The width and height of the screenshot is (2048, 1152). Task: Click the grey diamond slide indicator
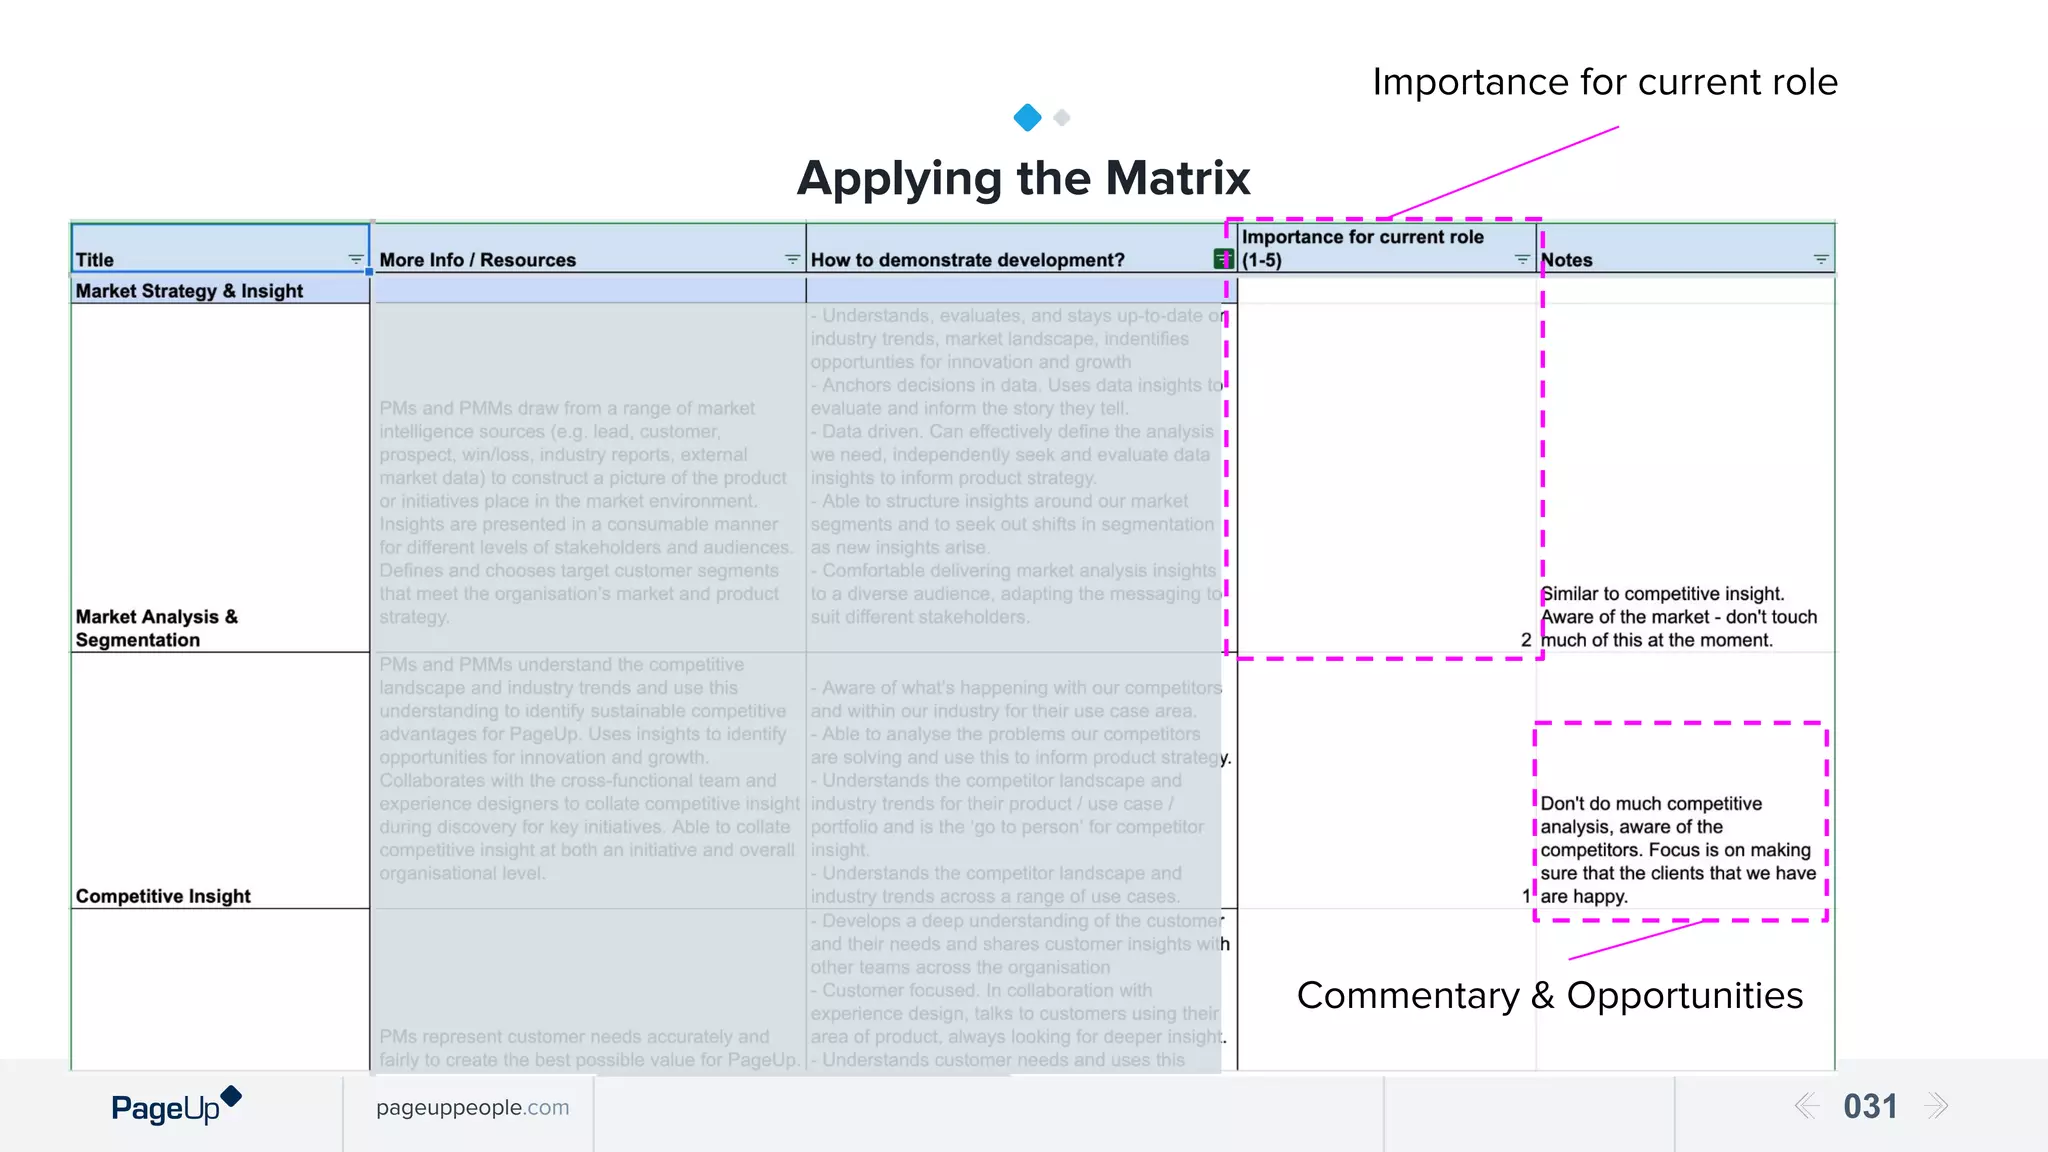1062,118
